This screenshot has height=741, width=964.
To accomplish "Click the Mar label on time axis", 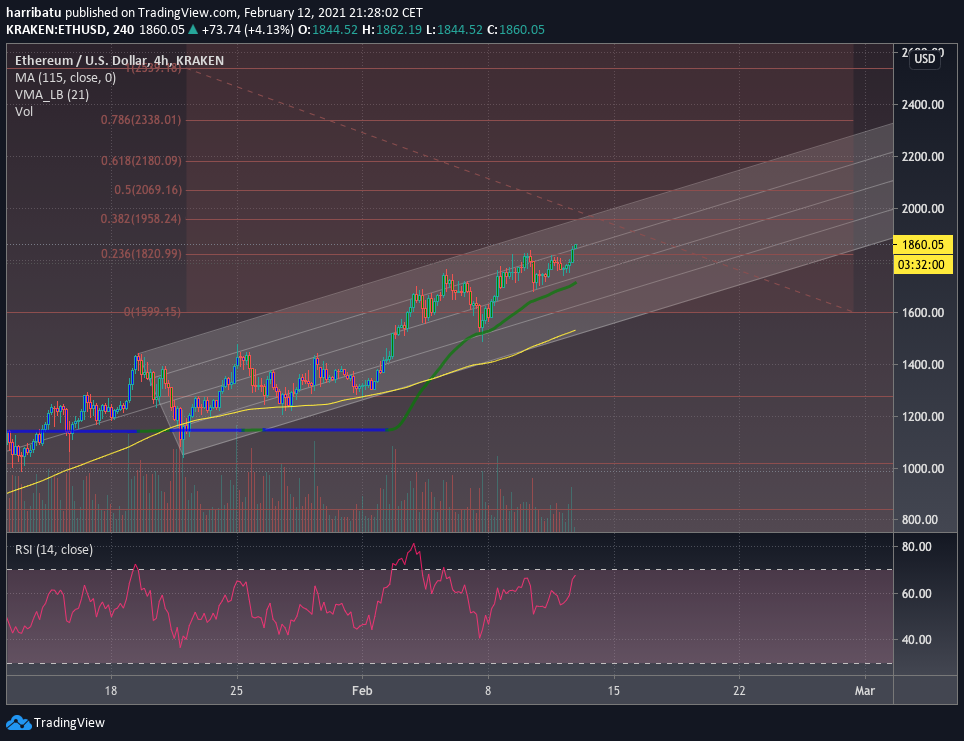I will (865, 691).
